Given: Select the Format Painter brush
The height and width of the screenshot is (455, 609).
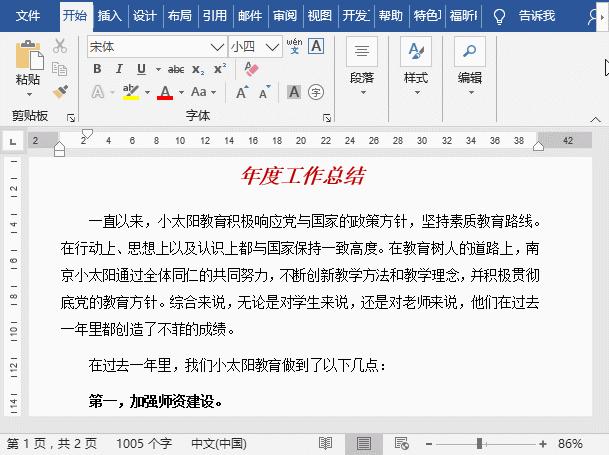Looking at the screenshot, I should [x=60, y=92].
